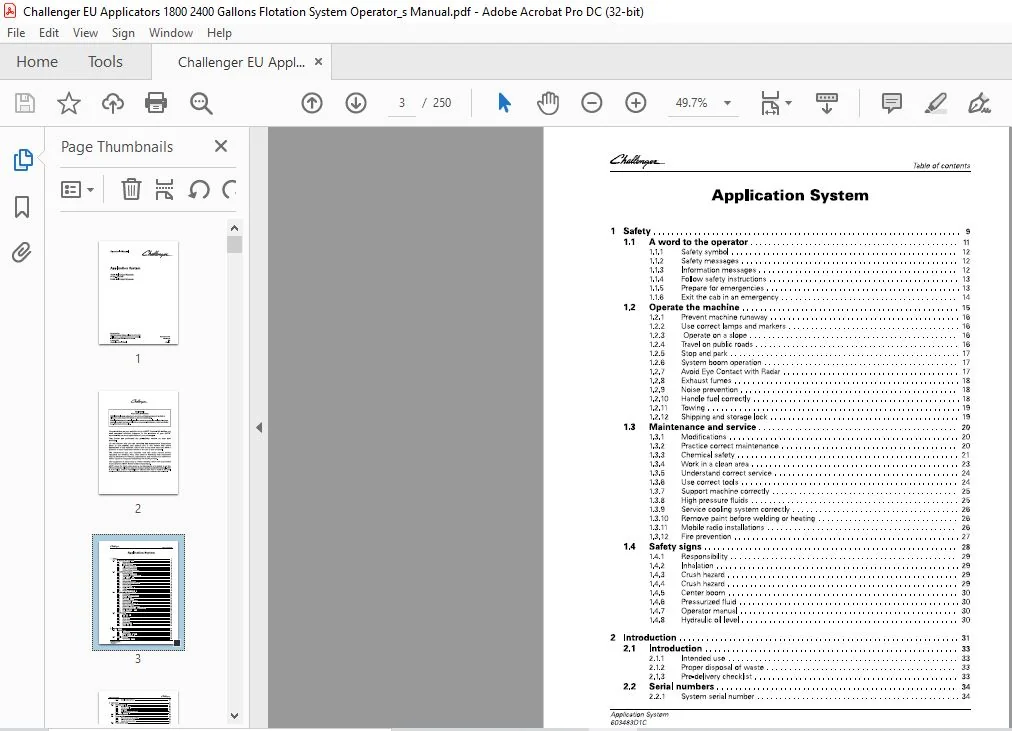Image resolution: width=1012 pixels, height=731 pixels.
Task: Open the Sign document pen tool
Action: coord(979,103)
